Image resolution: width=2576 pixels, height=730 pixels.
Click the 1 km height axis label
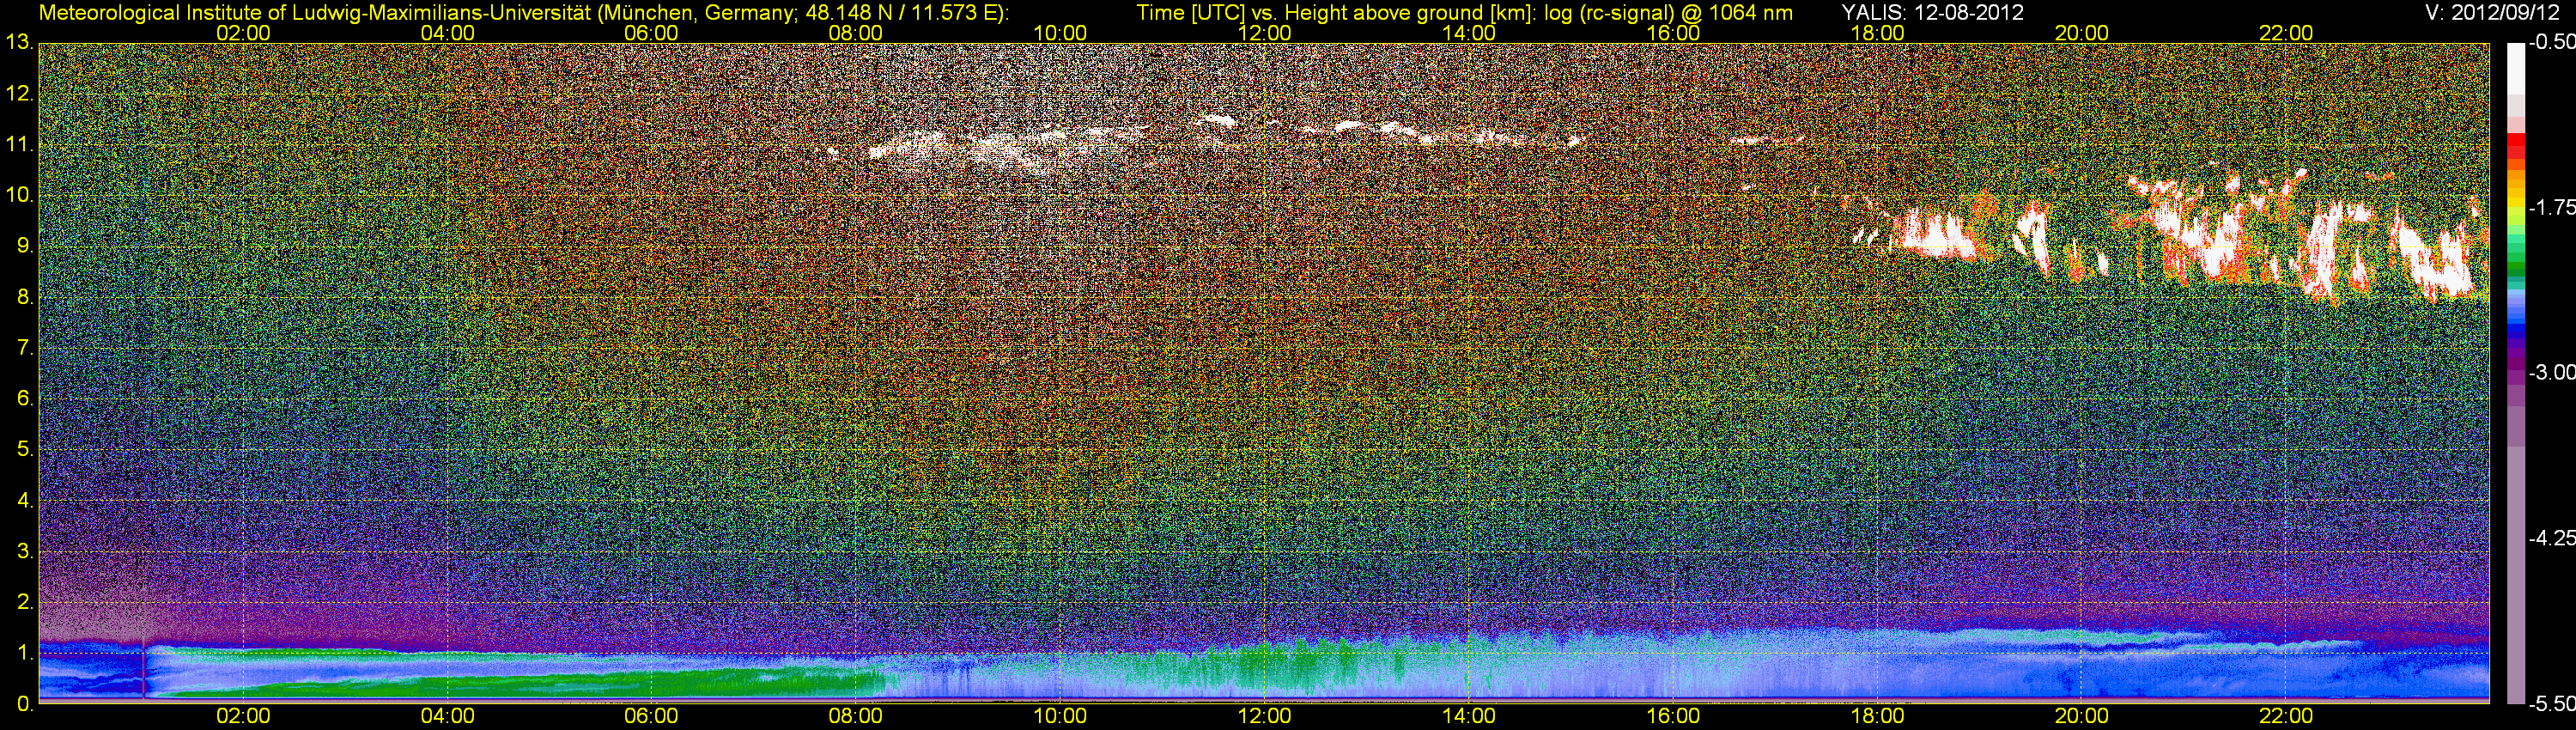(x=25, y=653)
